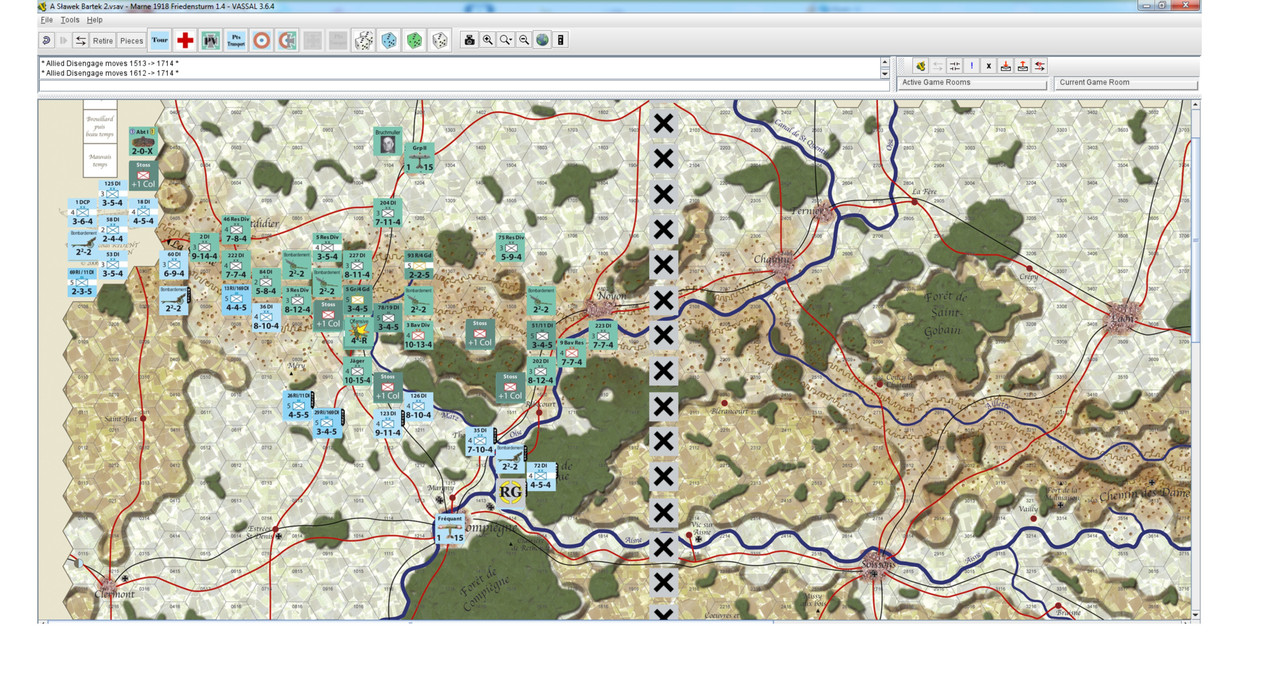1280x693 pixels.
Task: Click the black X server icon
Action: click(988, 66)
